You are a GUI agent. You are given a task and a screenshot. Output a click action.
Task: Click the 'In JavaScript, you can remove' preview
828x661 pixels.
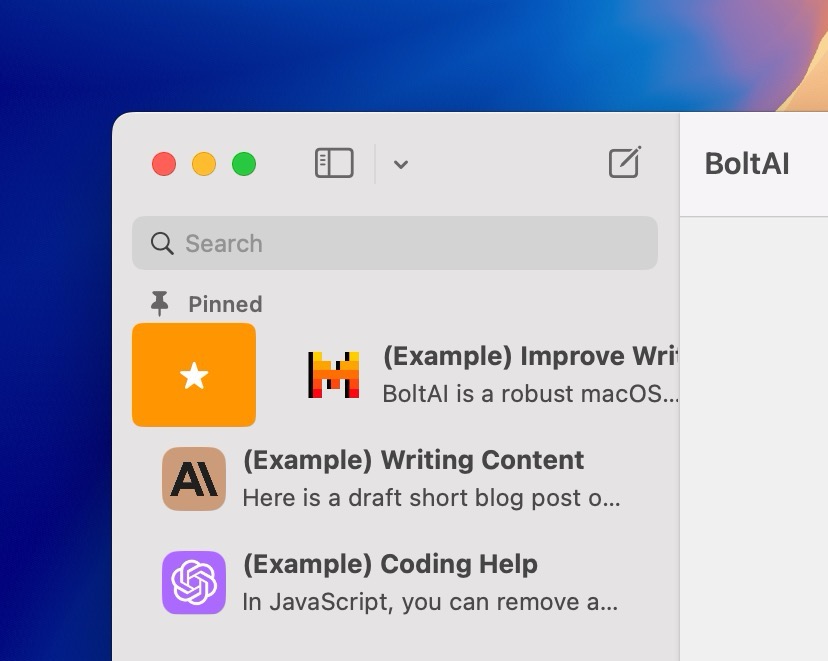tap(430, 602)
